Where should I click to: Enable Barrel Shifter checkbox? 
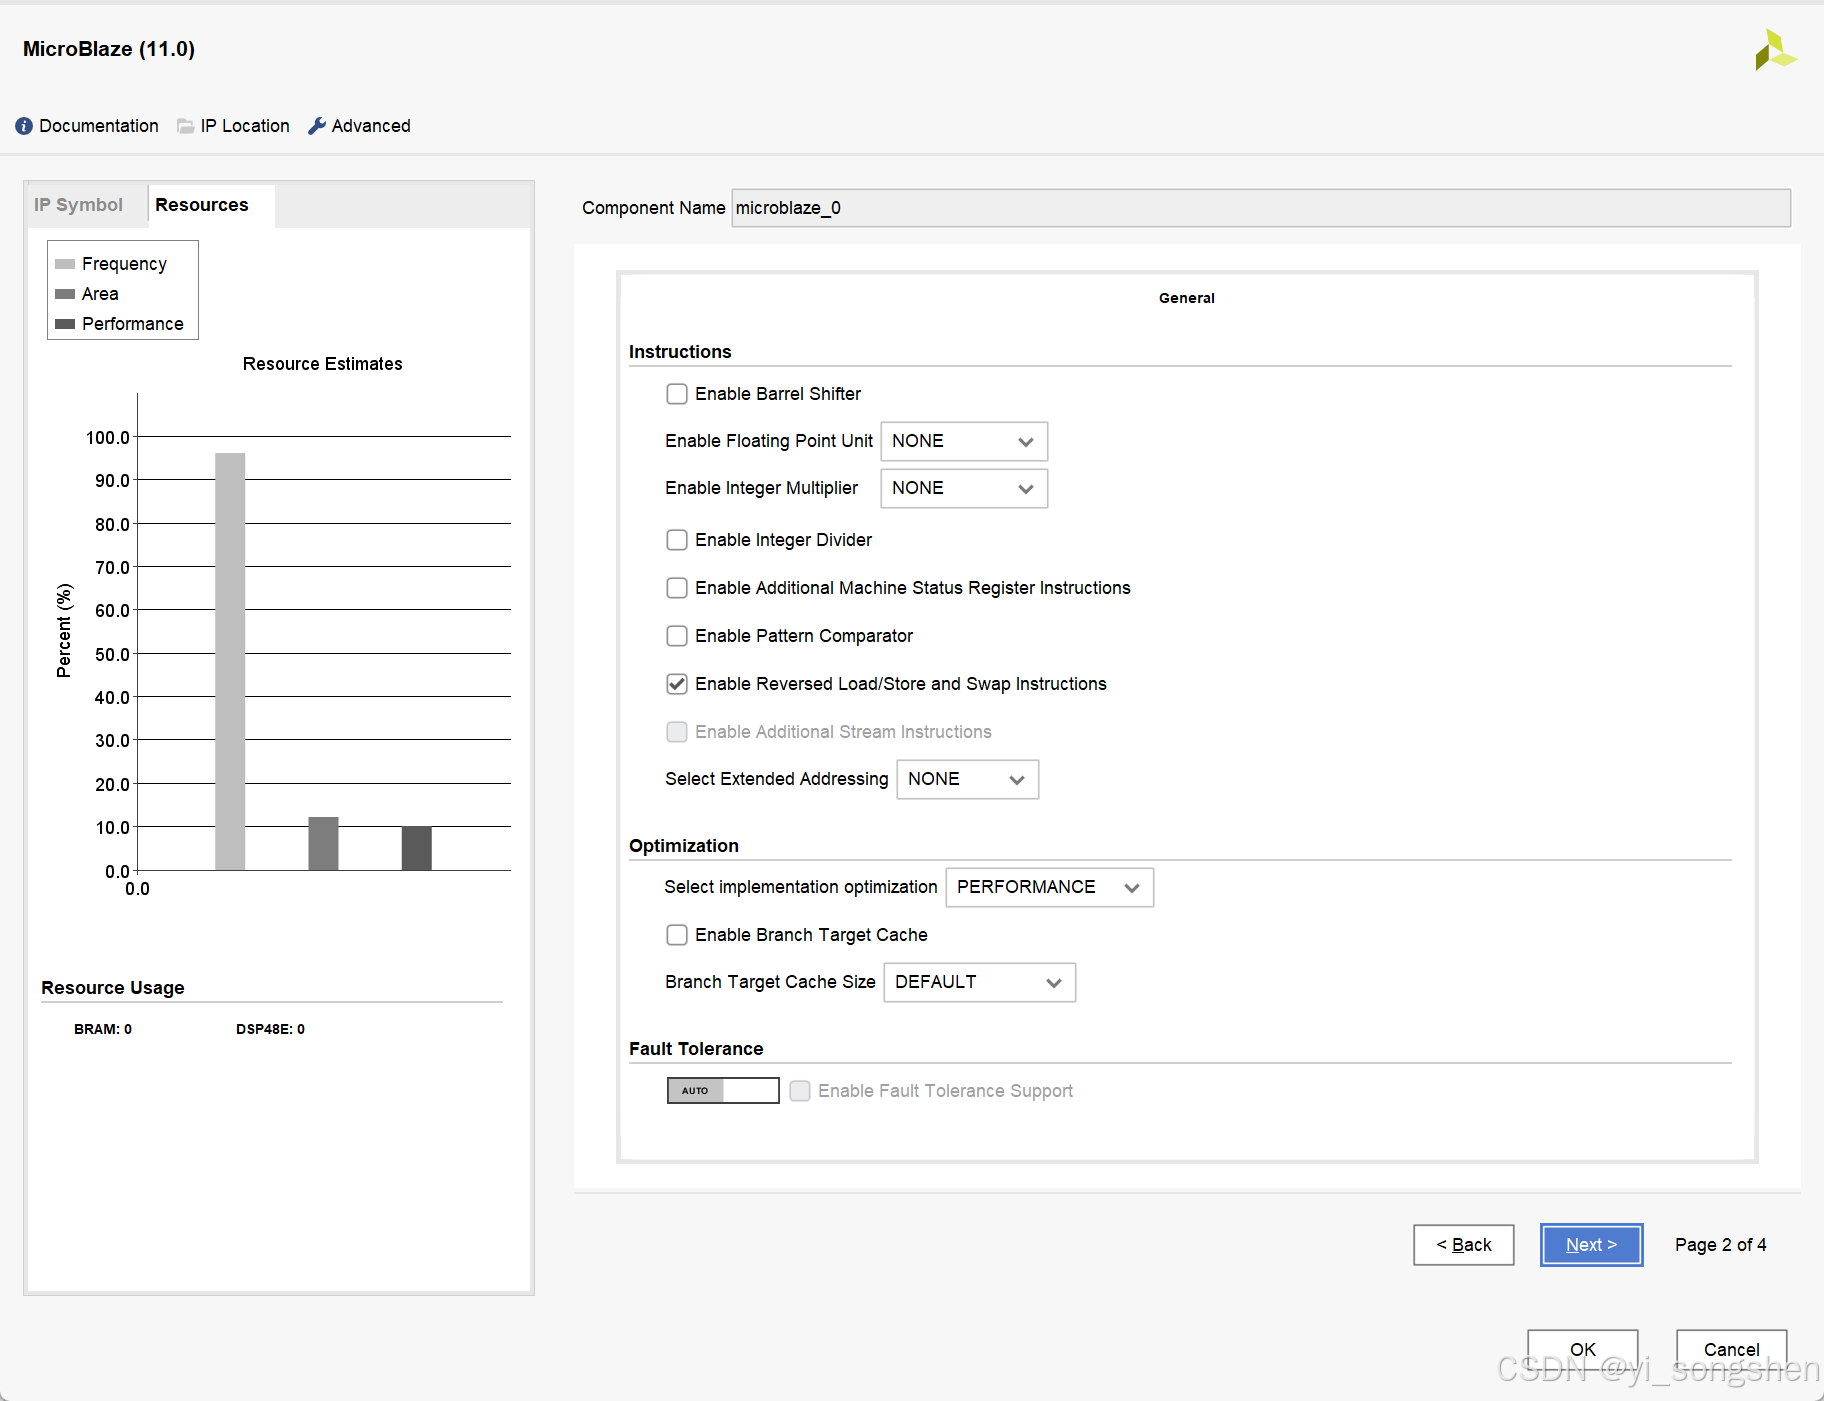point(677,394)
